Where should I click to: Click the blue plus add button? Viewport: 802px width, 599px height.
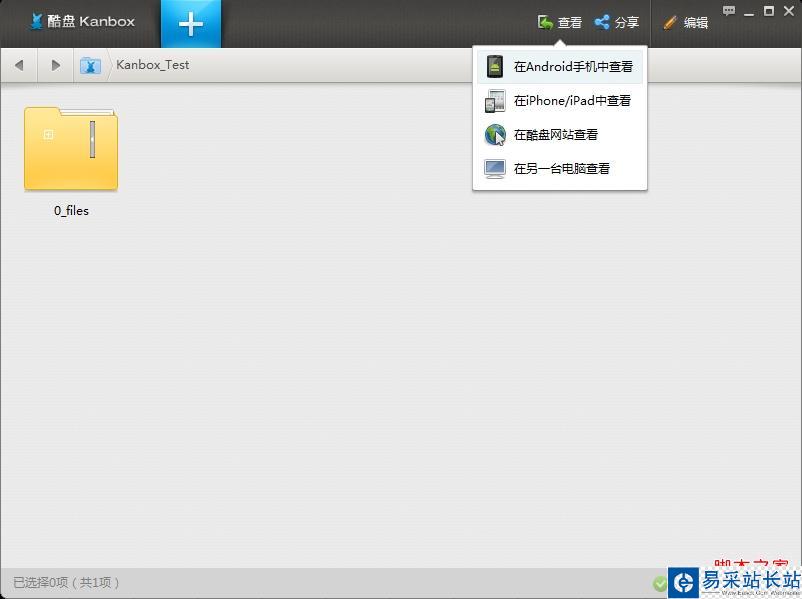click(x=191, y=24)
